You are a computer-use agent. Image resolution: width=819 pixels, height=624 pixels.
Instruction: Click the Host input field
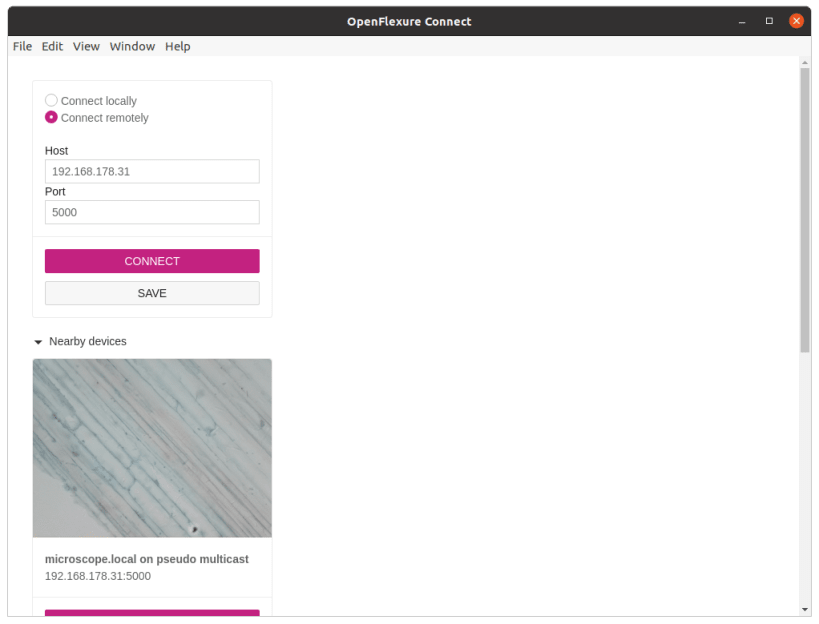[x=152, y=171]
